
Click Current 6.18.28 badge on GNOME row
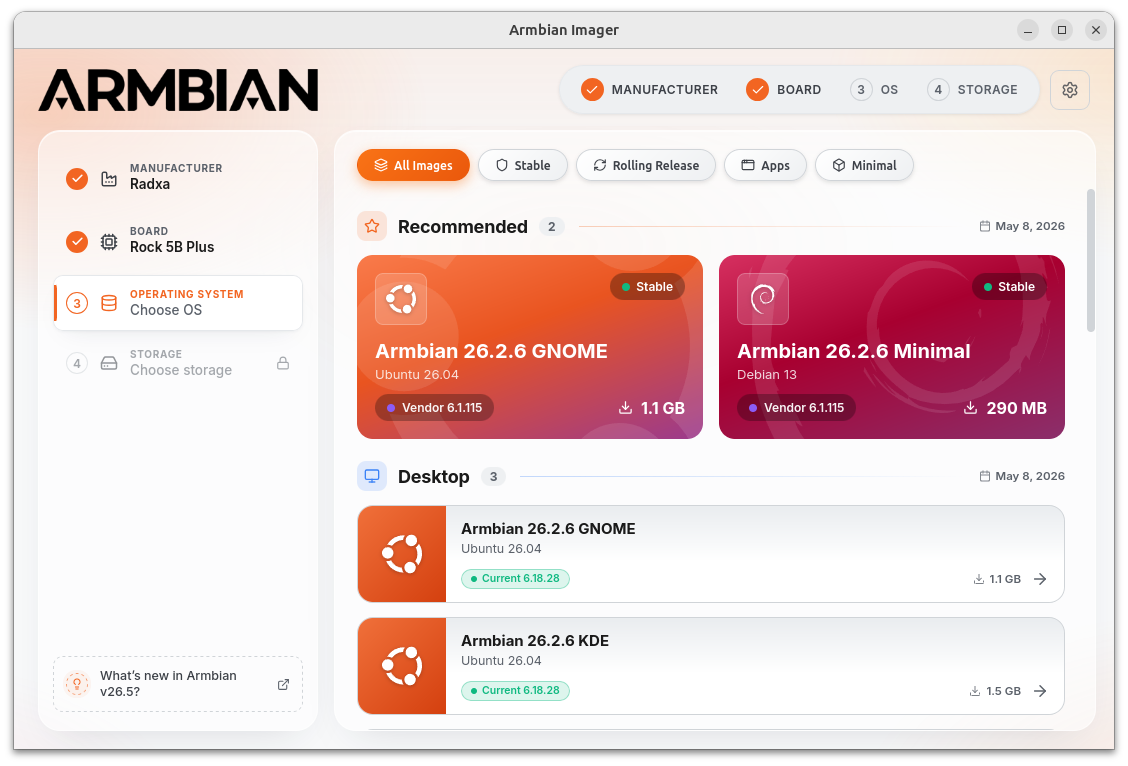pos(515,578)
